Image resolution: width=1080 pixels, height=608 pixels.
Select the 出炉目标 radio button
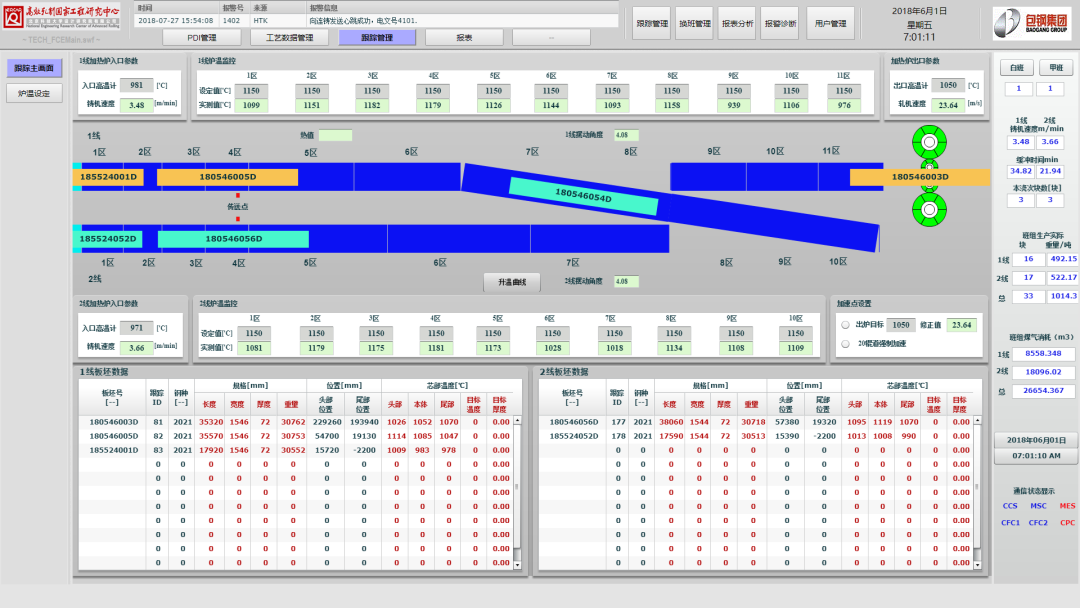(x=846, y=325)
